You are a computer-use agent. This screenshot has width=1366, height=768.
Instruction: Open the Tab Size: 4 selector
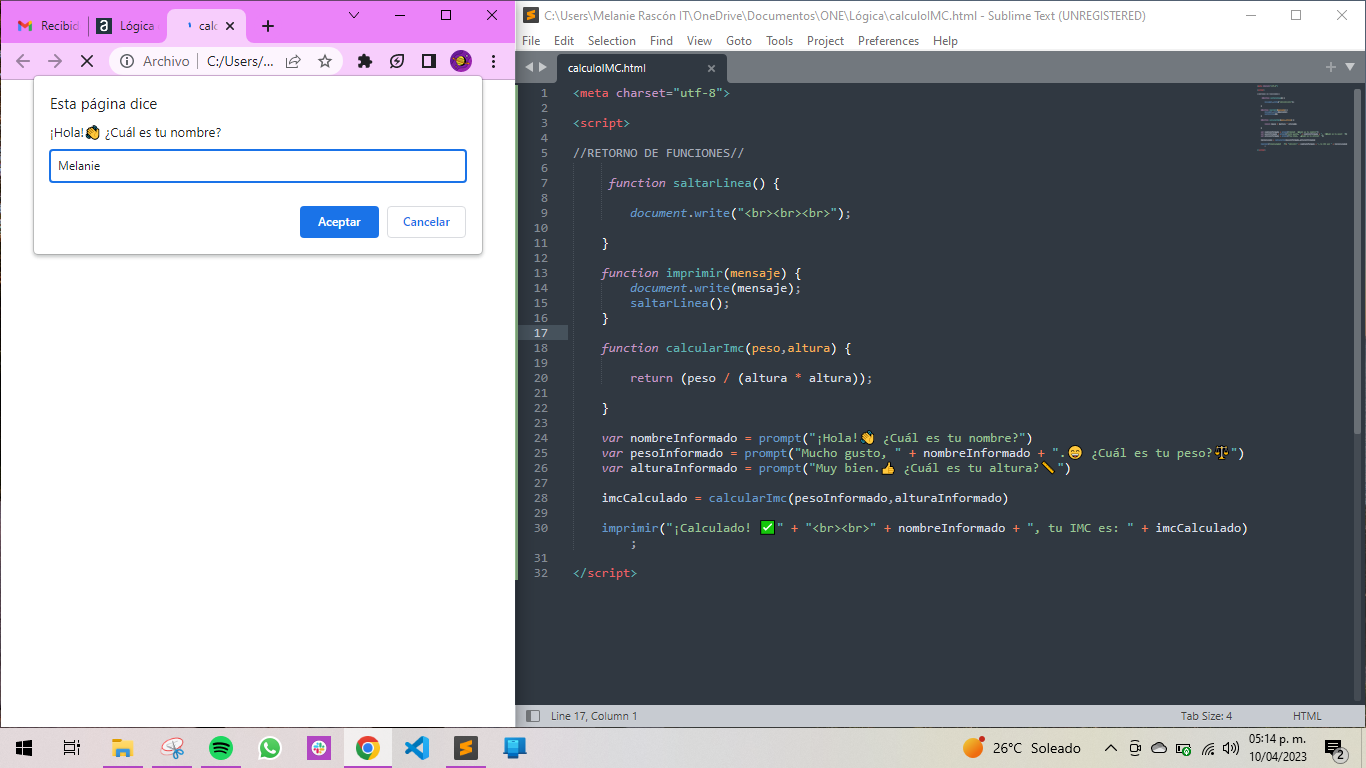1206,716
